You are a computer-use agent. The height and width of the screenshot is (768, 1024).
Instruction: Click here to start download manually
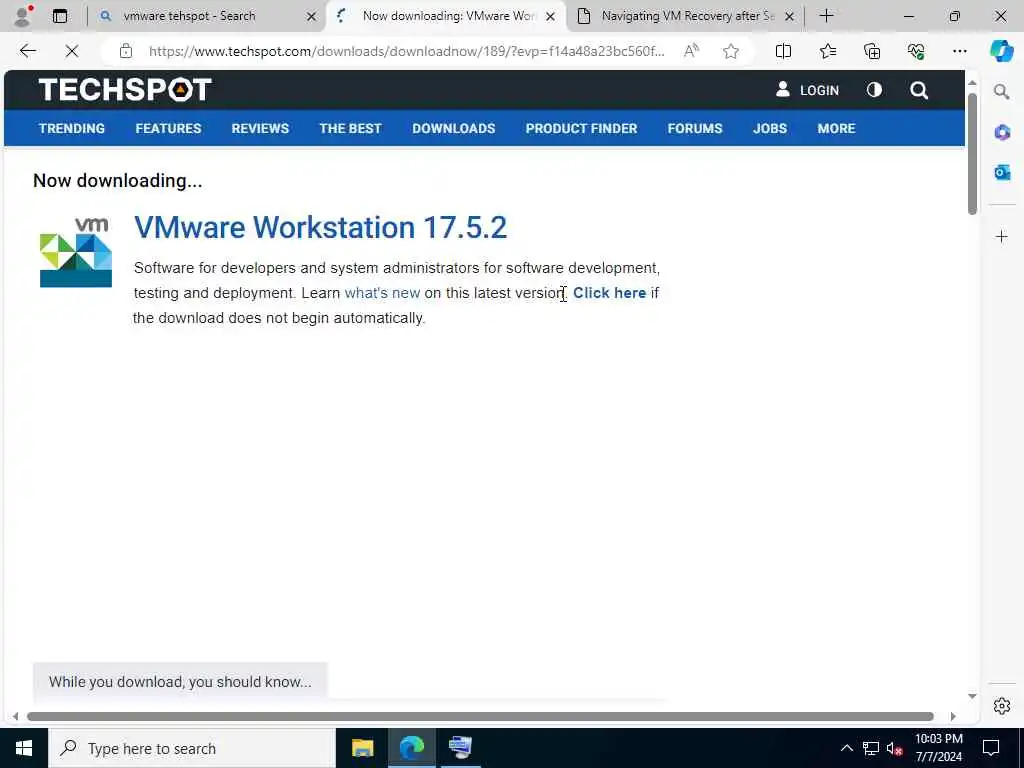click(609, 293)
